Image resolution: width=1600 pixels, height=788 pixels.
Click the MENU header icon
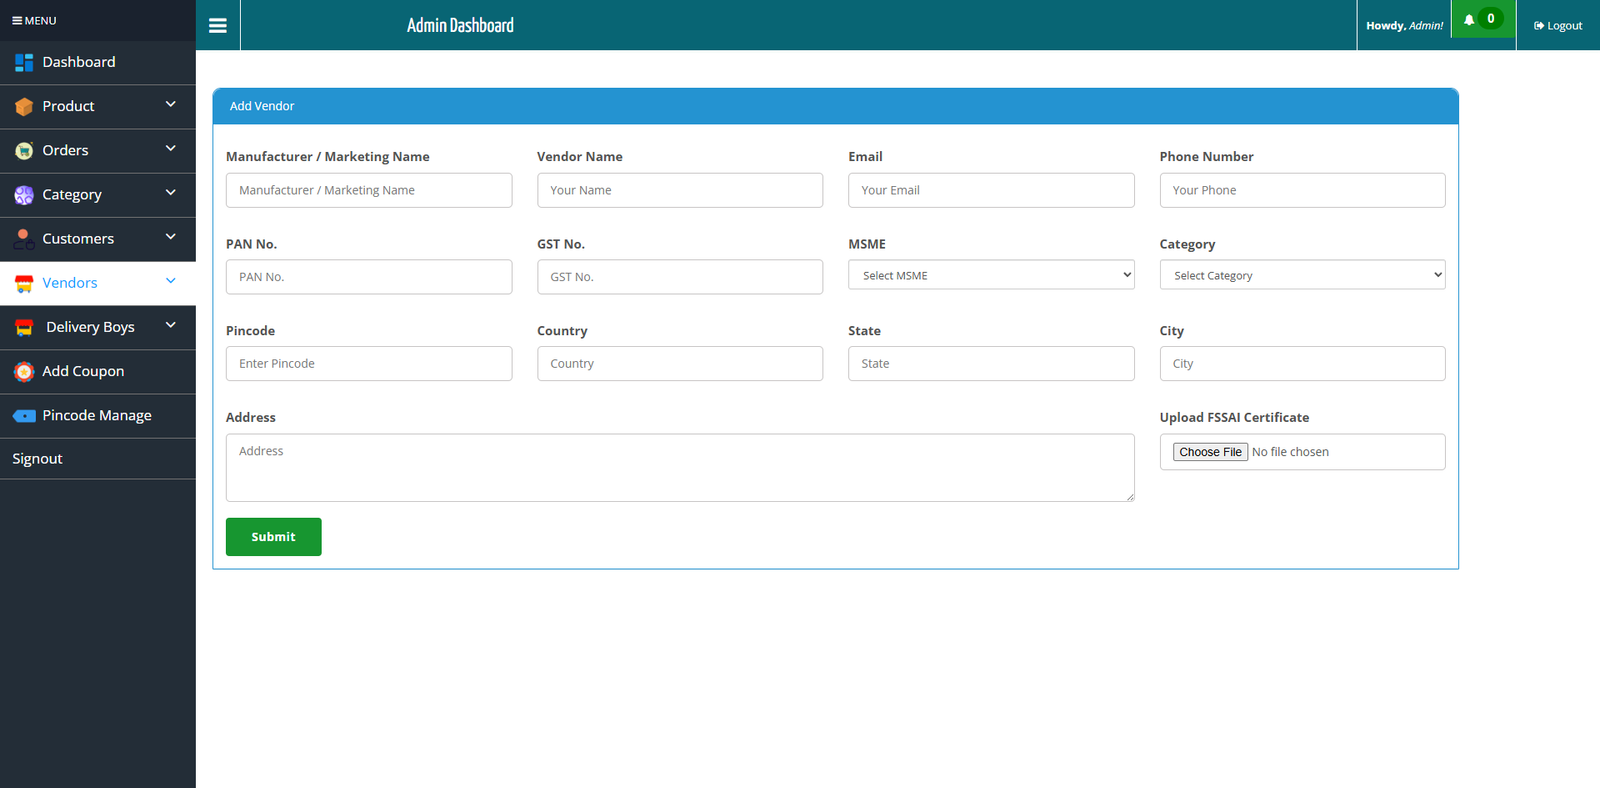tap(17, 20)
